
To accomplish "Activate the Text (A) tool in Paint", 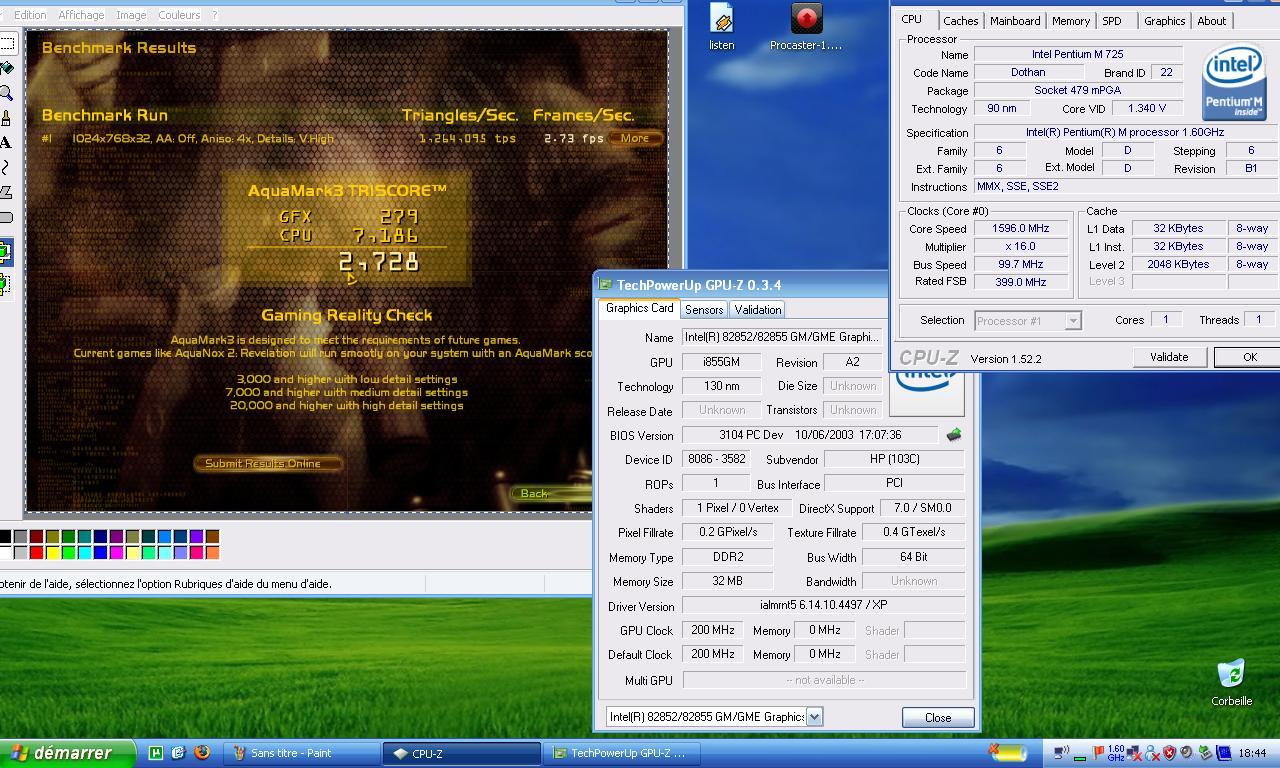I will [x=7, y=143].
